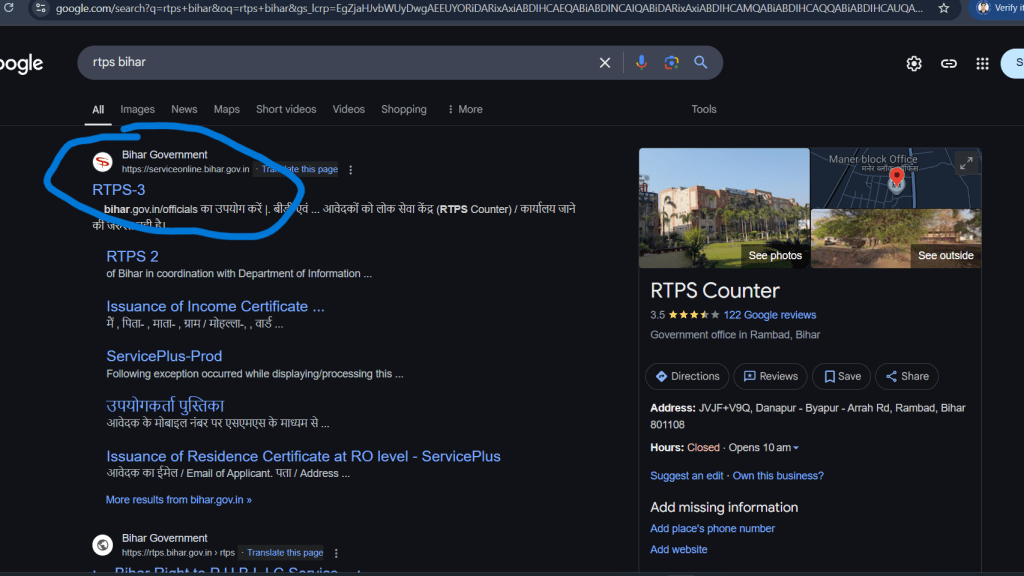Viewport: 1024px width, 576px height.
Task: Open Reviews for RTPS Counter
Action: 771,376
